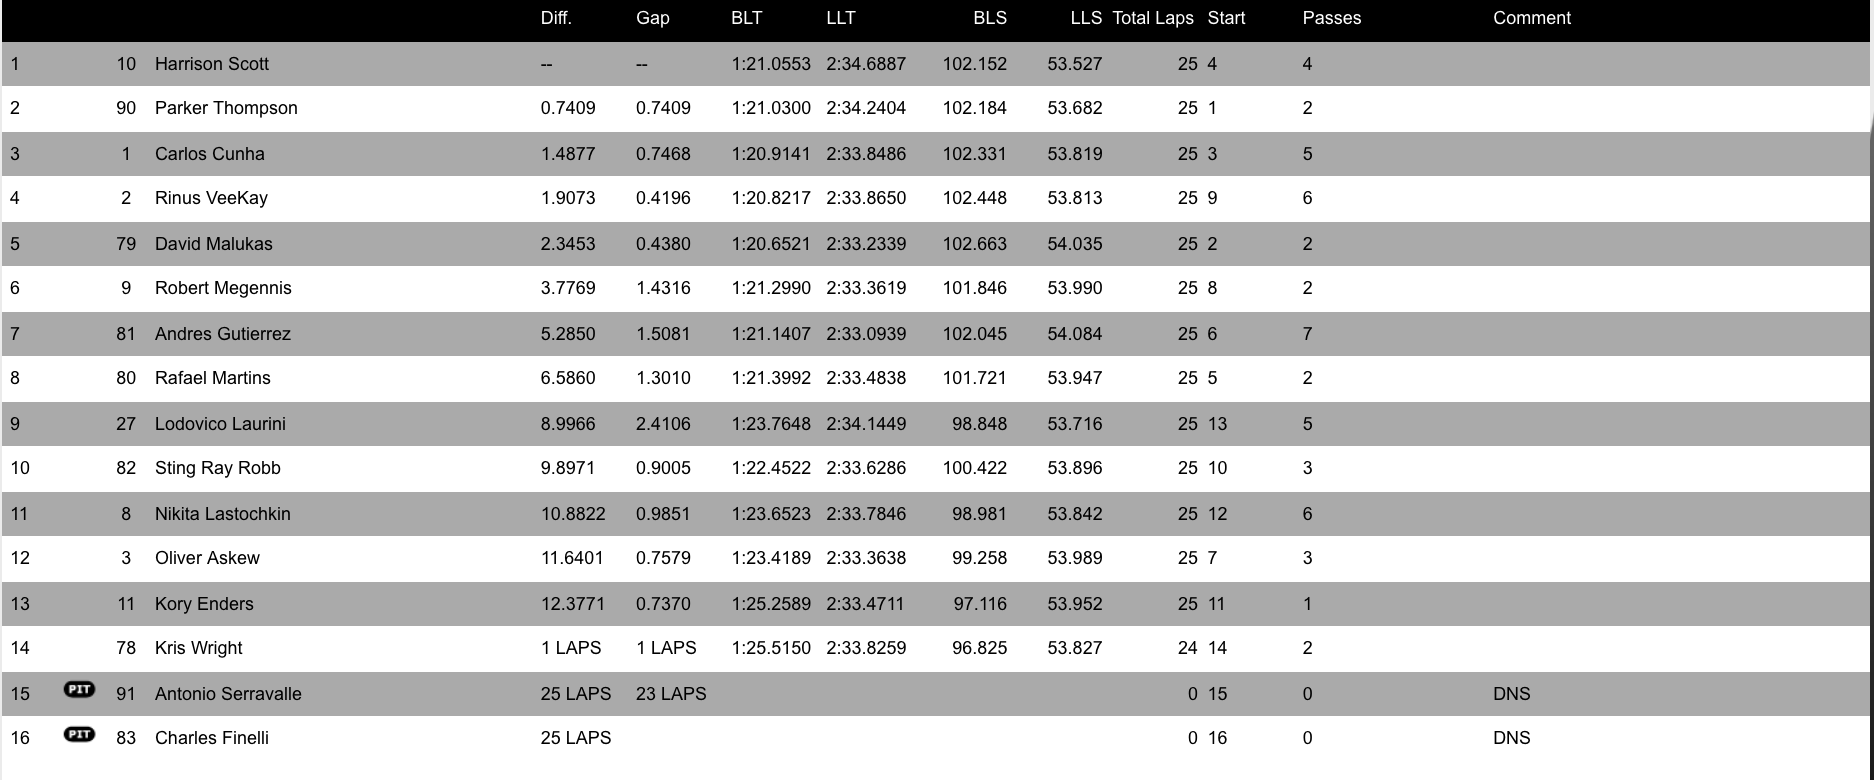Select Harrison Scott's driver name
The width and height of the screenshot is (1874, 780).
coord(212,64)
